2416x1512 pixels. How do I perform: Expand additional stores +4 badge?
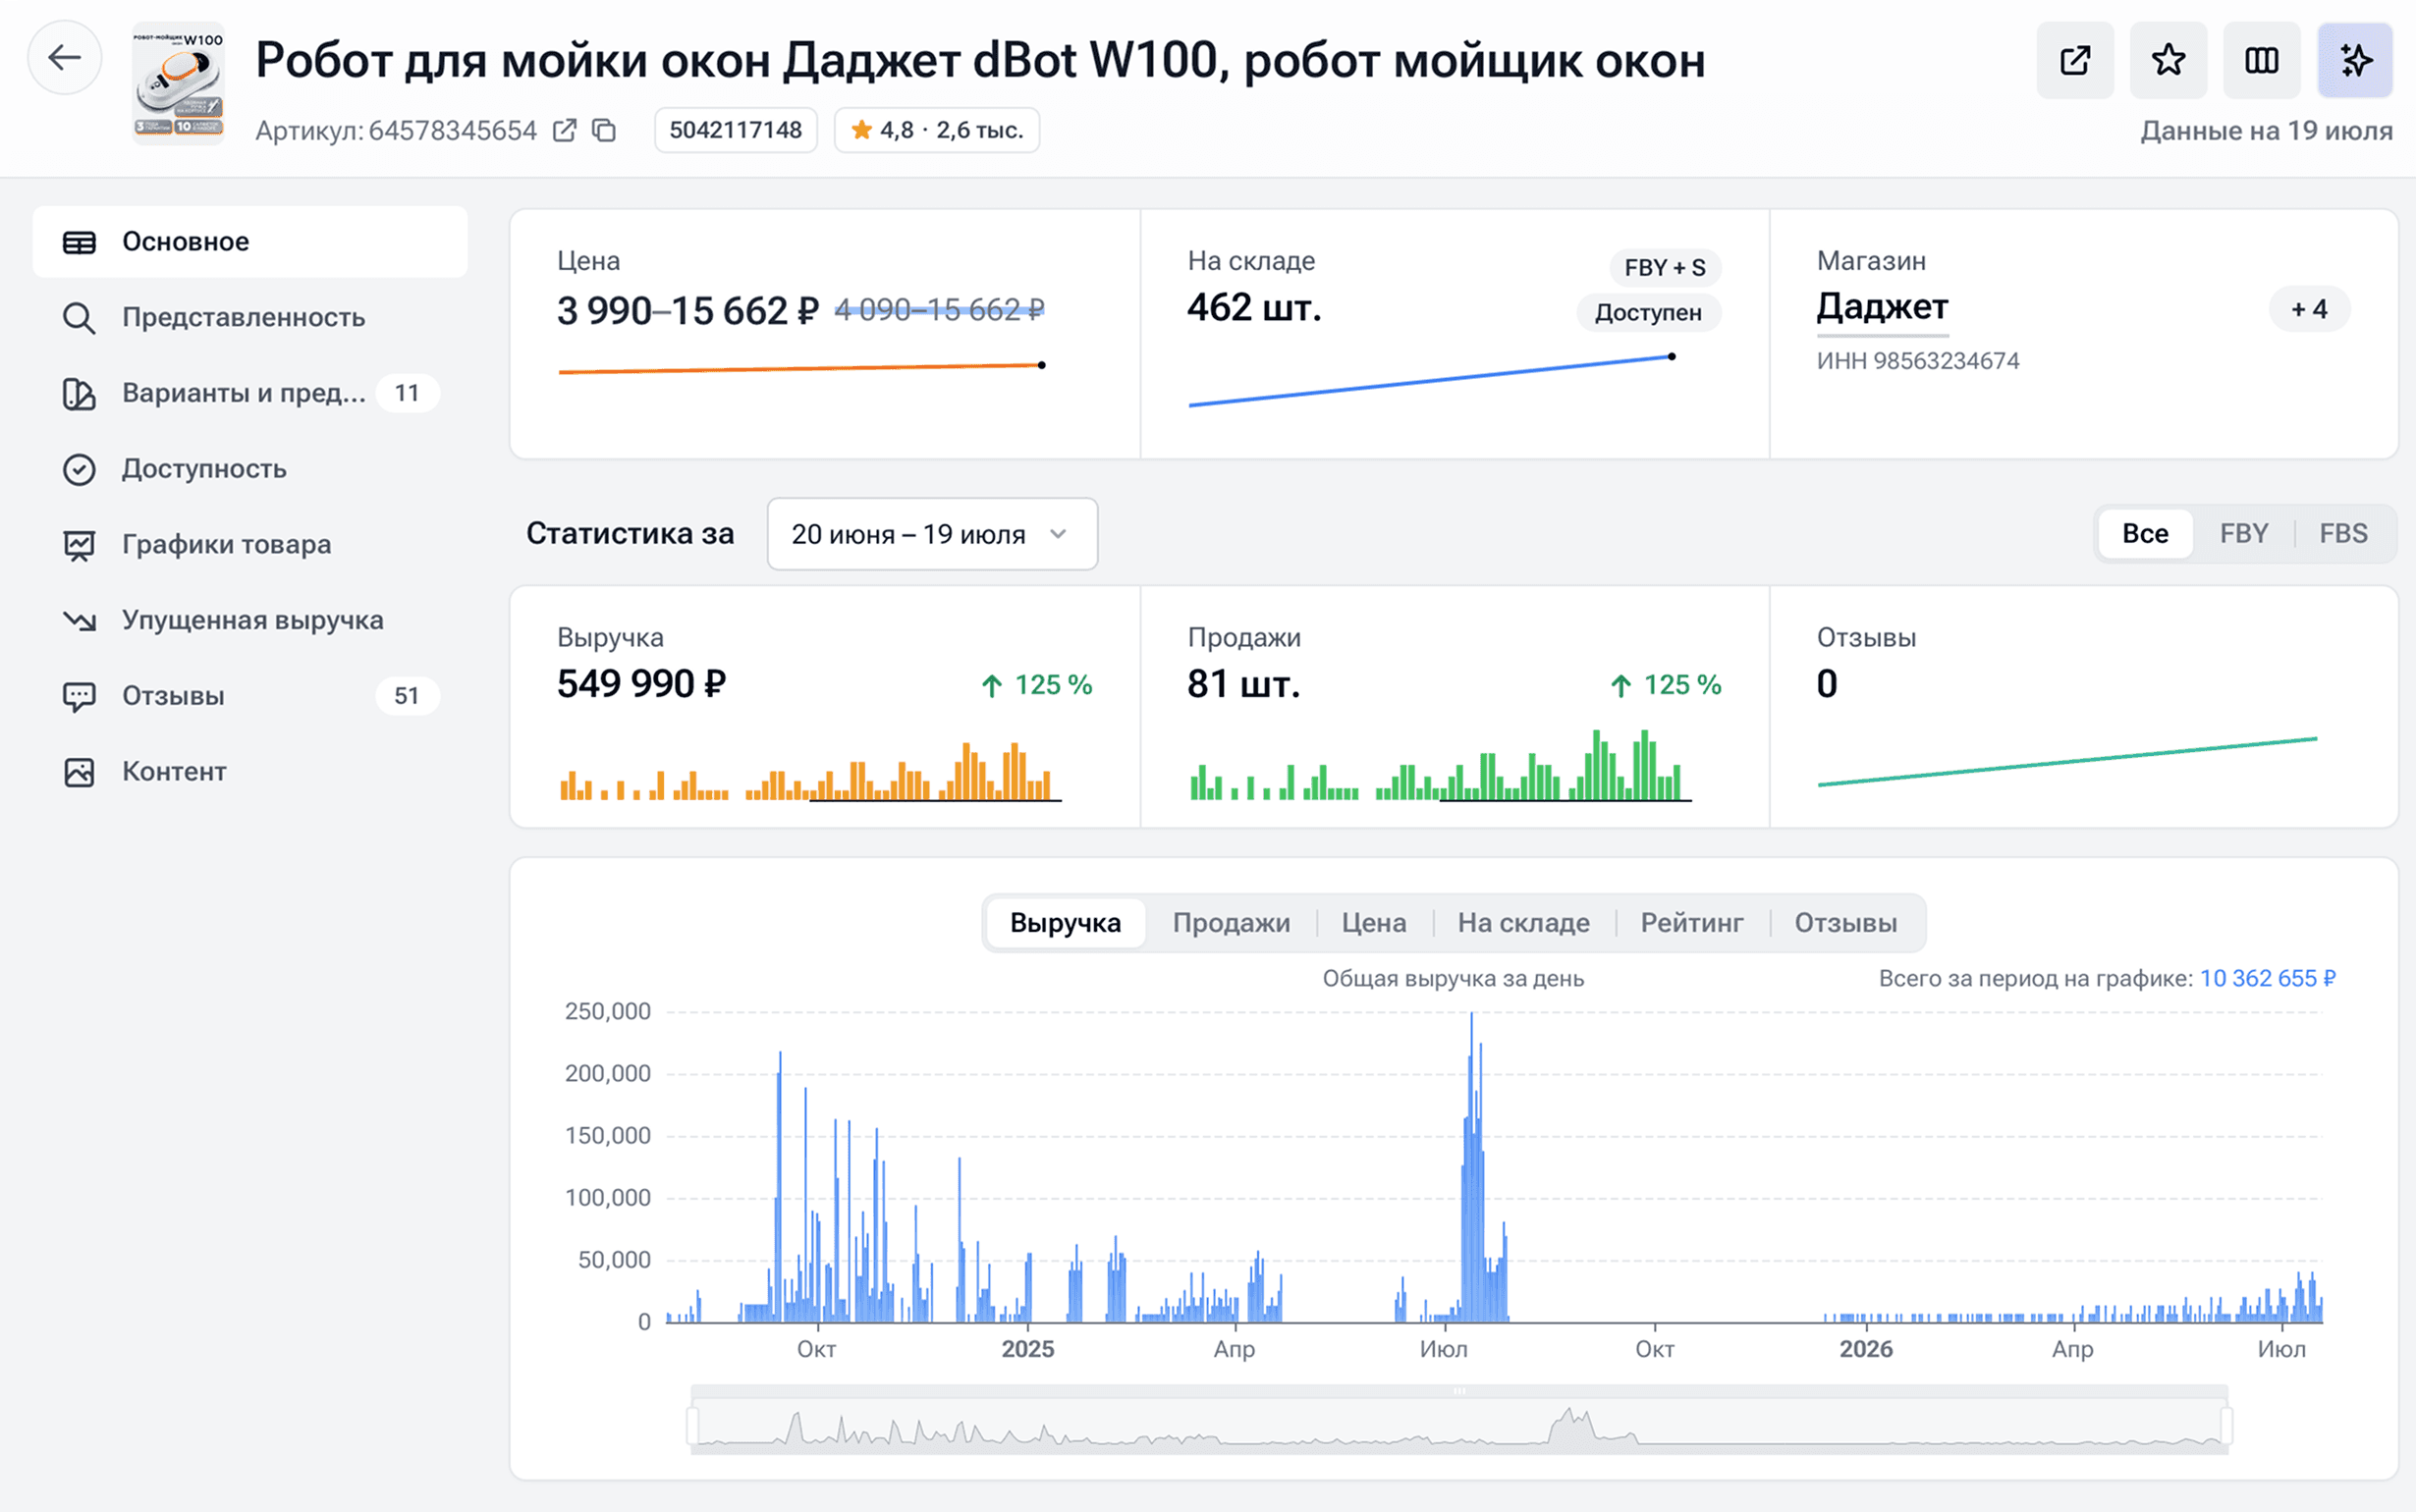2309,309
